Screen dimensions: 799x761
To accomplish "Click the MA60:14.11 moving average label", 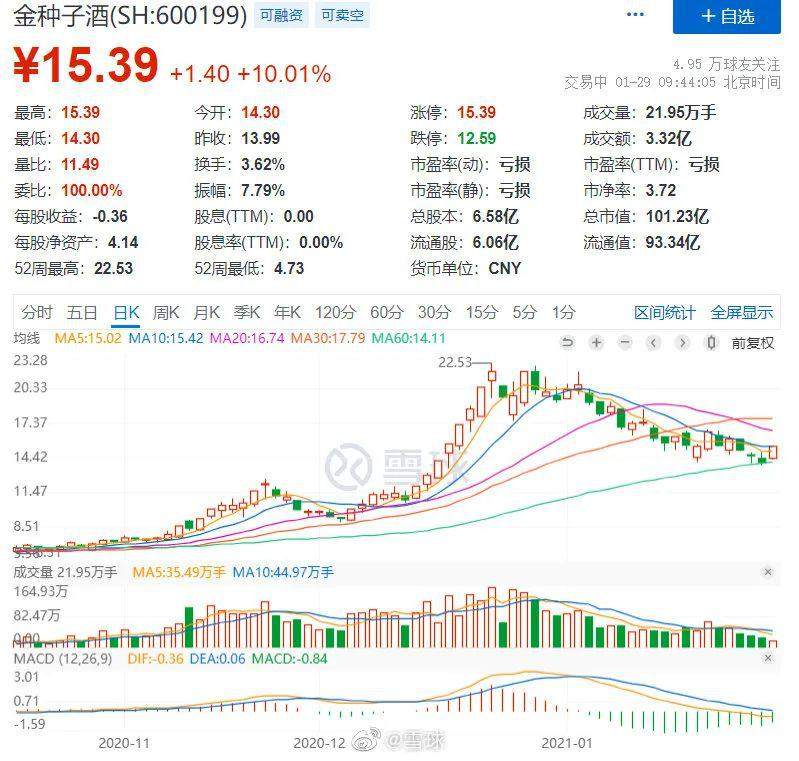I will coord(409,338).
